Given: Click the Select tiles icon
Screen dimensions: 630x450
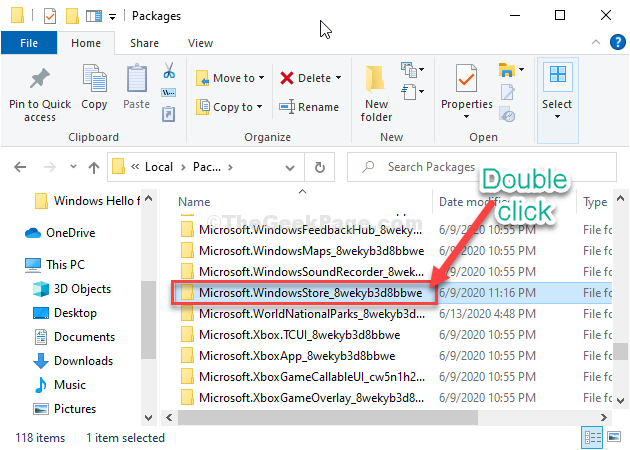Looking at the screenshot, I should click(558, 75).
